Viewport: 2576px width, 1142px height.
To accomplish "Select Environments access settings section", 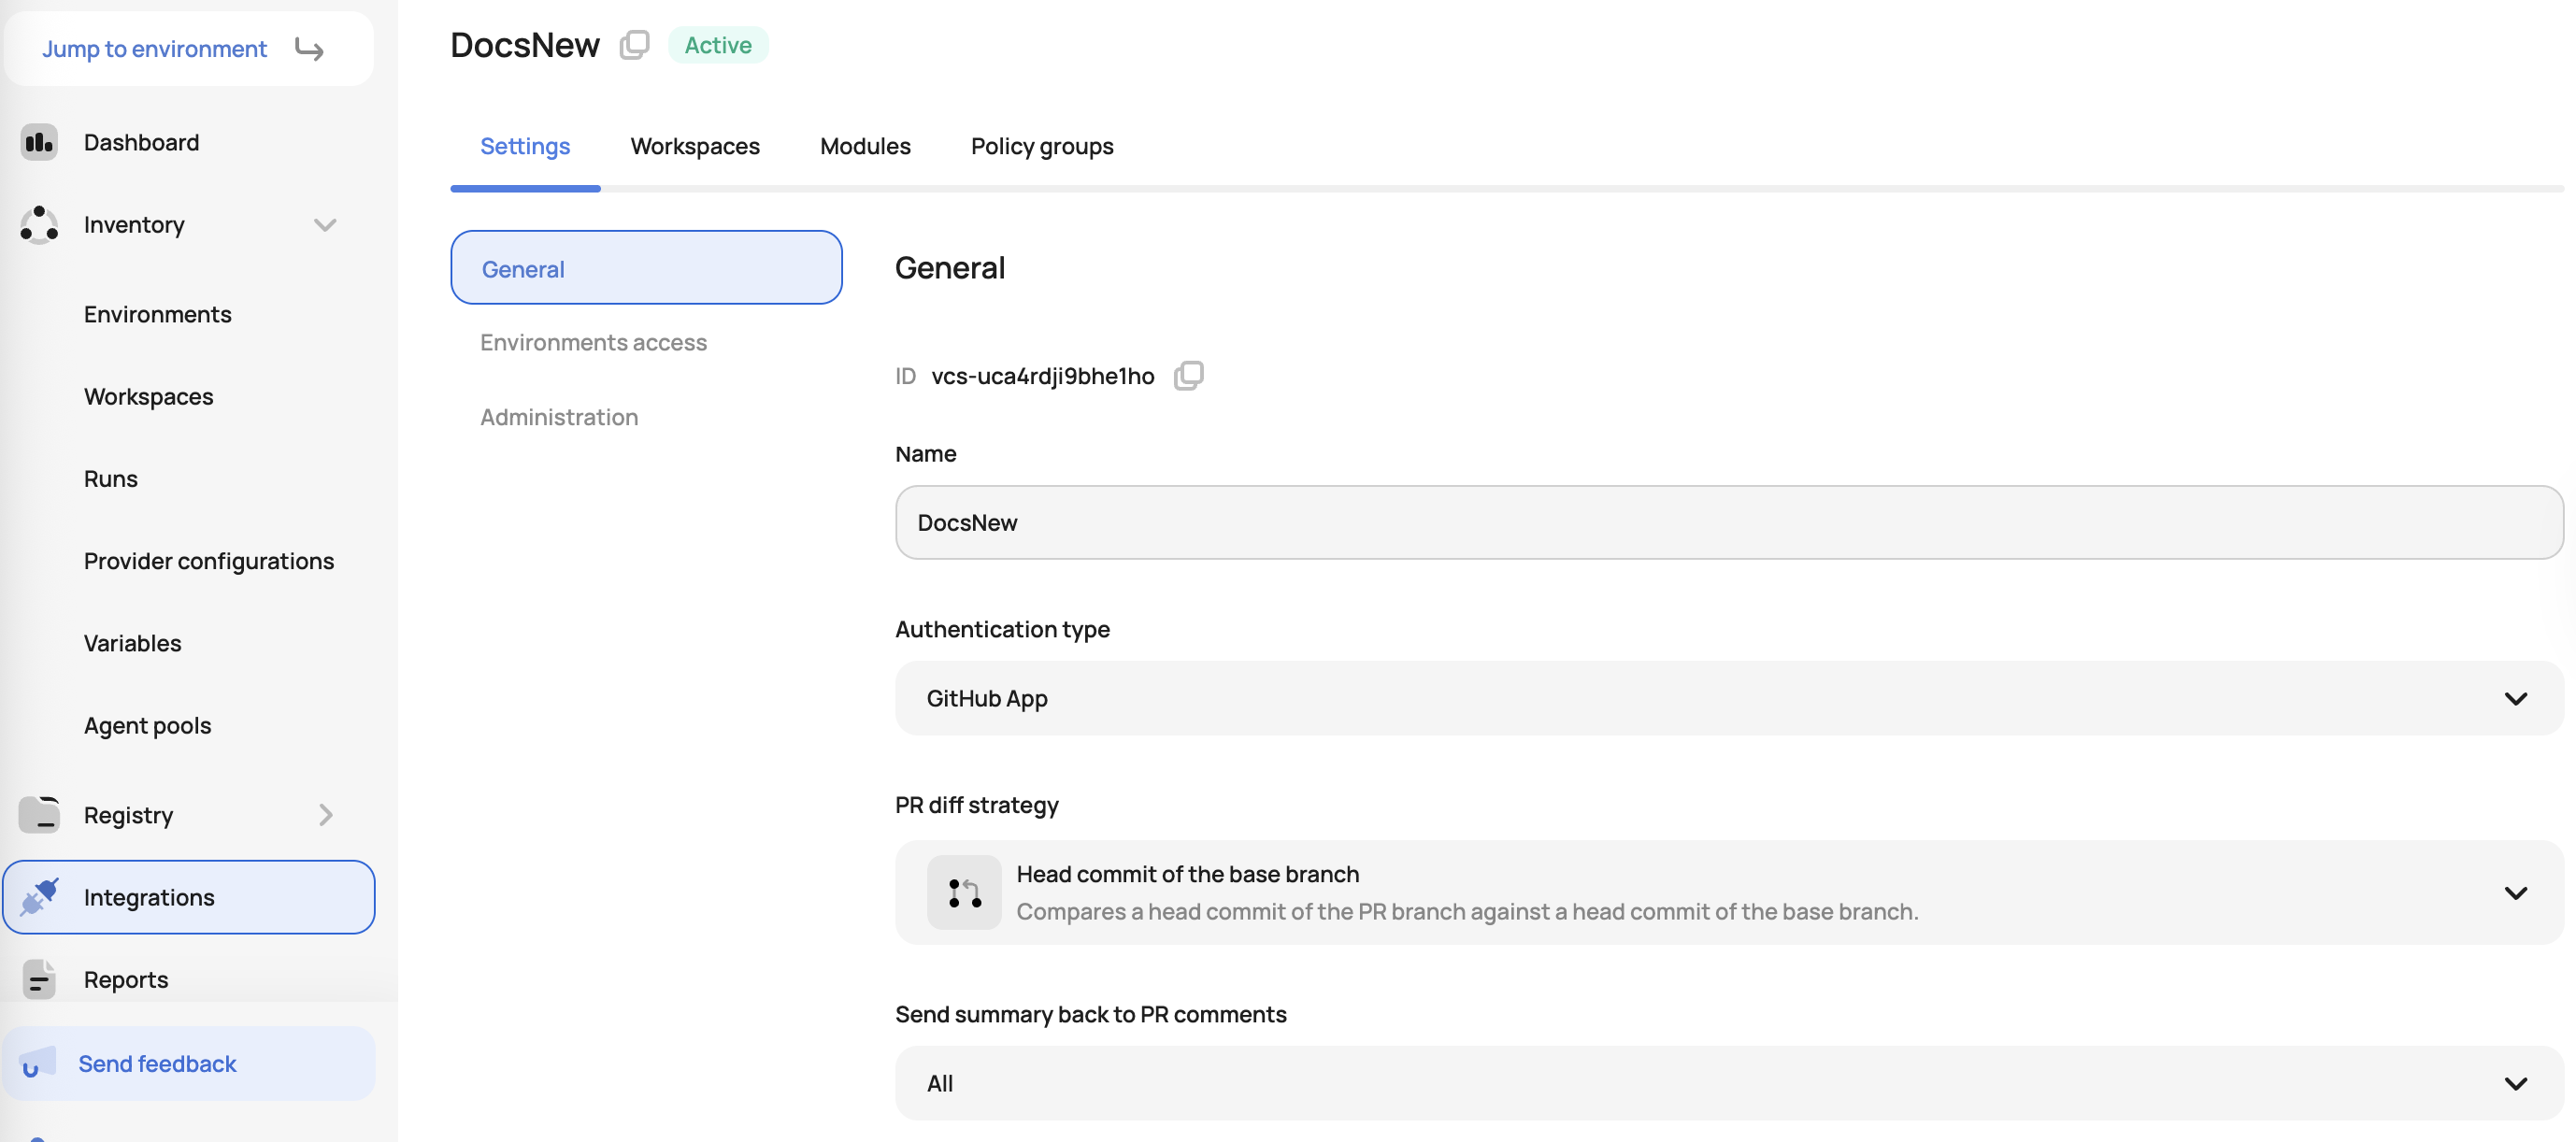I will [x=593, y=343].
